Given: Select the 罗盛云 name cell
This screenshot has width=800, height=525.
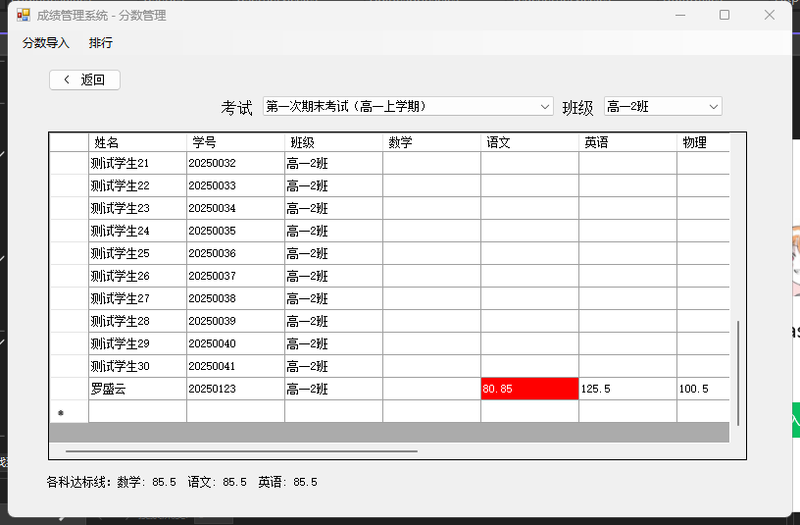Looking at the screenshot, I should [138, 389].
